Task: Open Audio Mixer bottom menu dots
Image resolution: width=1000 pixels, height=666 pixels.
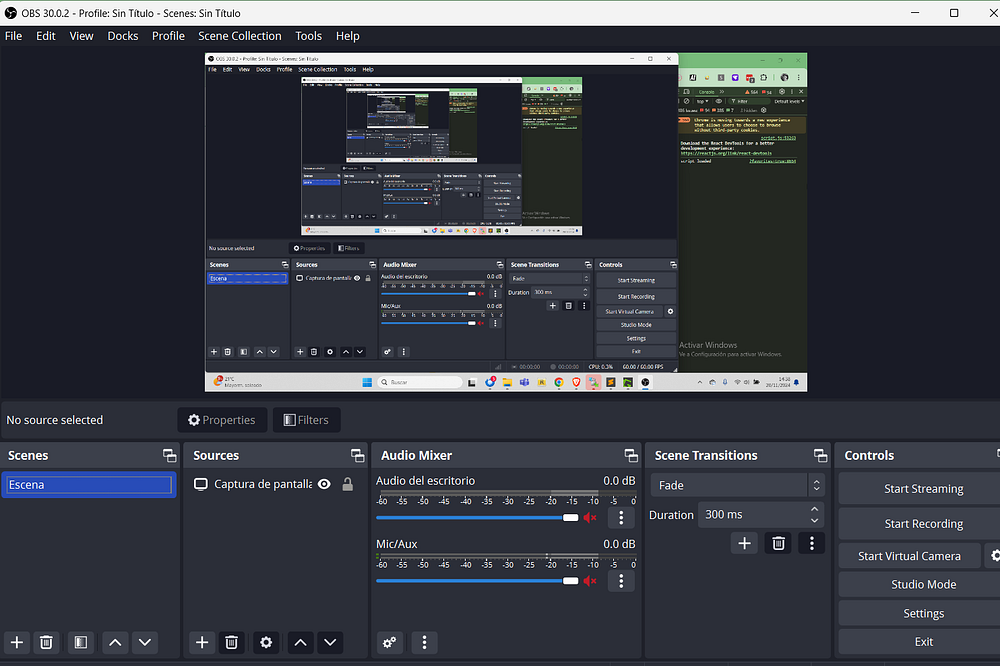Action: click(424, 642)
